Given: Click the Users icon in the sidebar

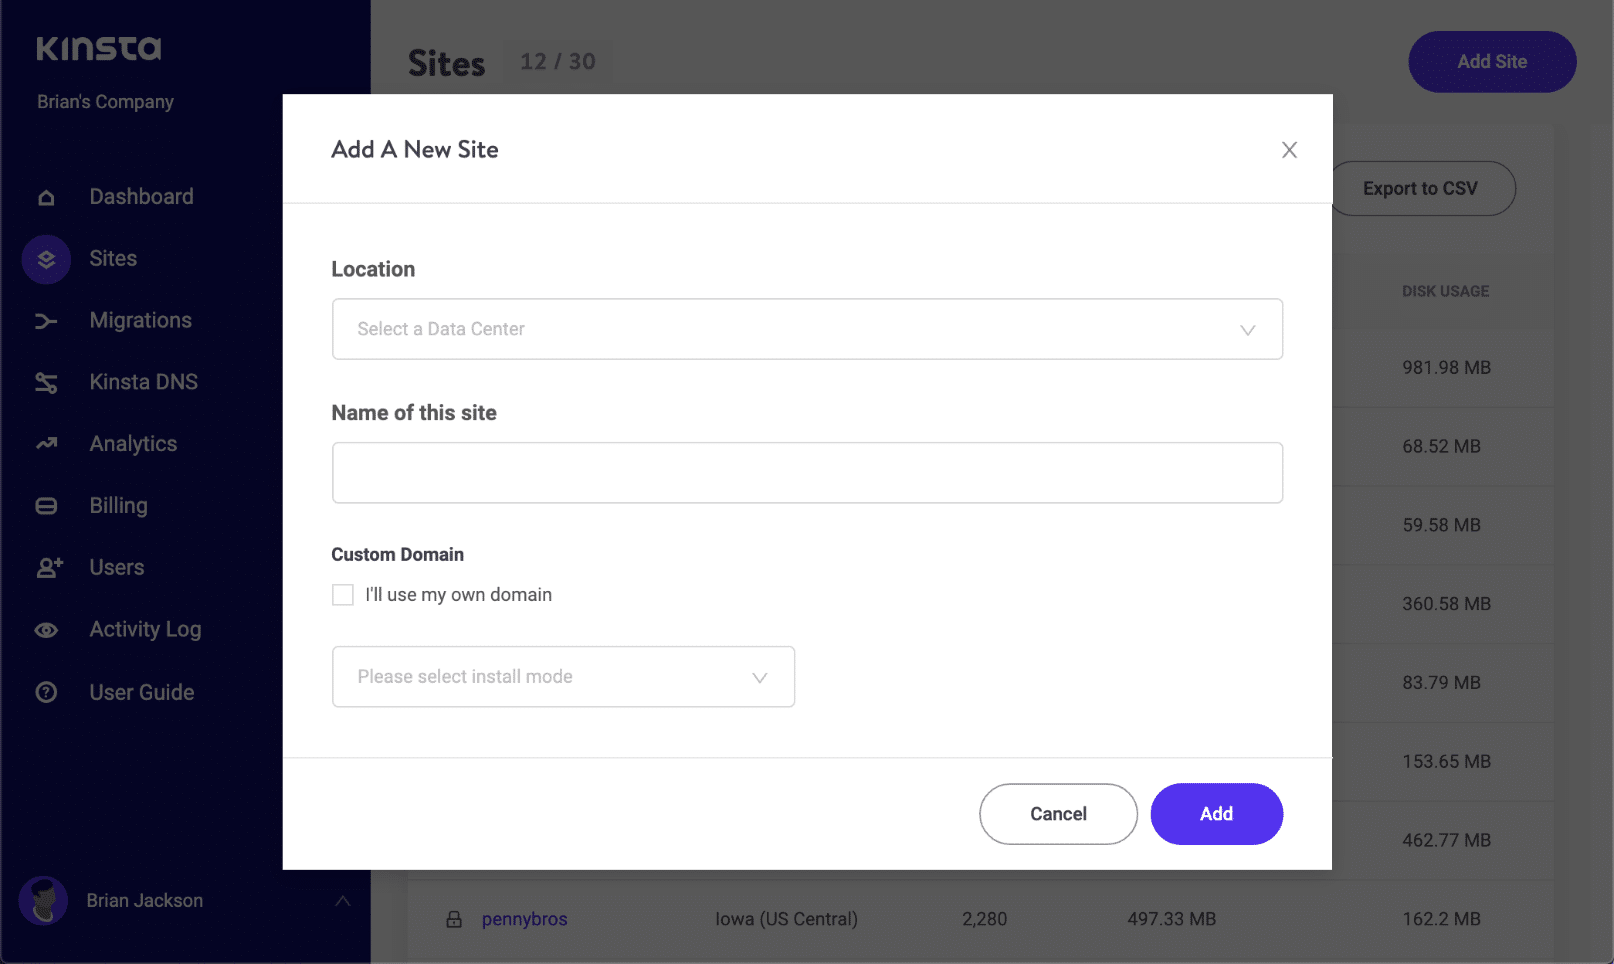Looking at the screenshot, I should (46, 567).
